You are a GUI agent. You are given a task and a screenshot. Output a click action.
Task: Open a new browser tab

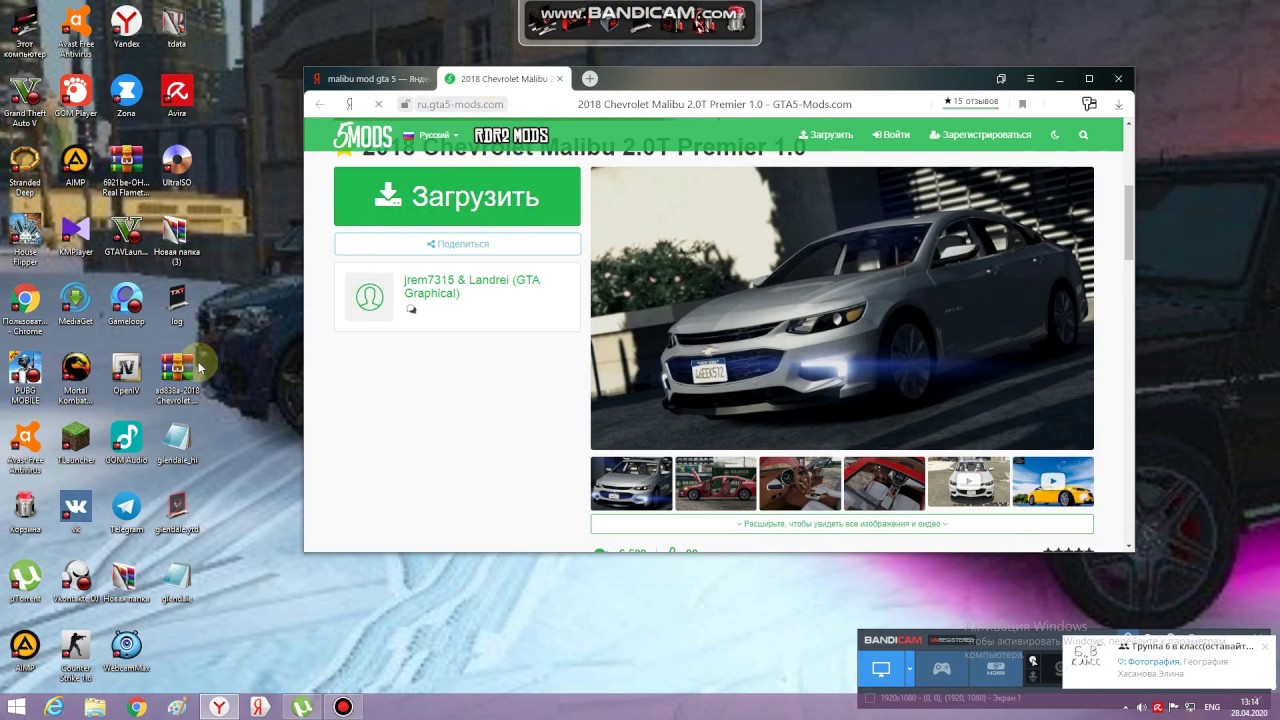point(590,79)
